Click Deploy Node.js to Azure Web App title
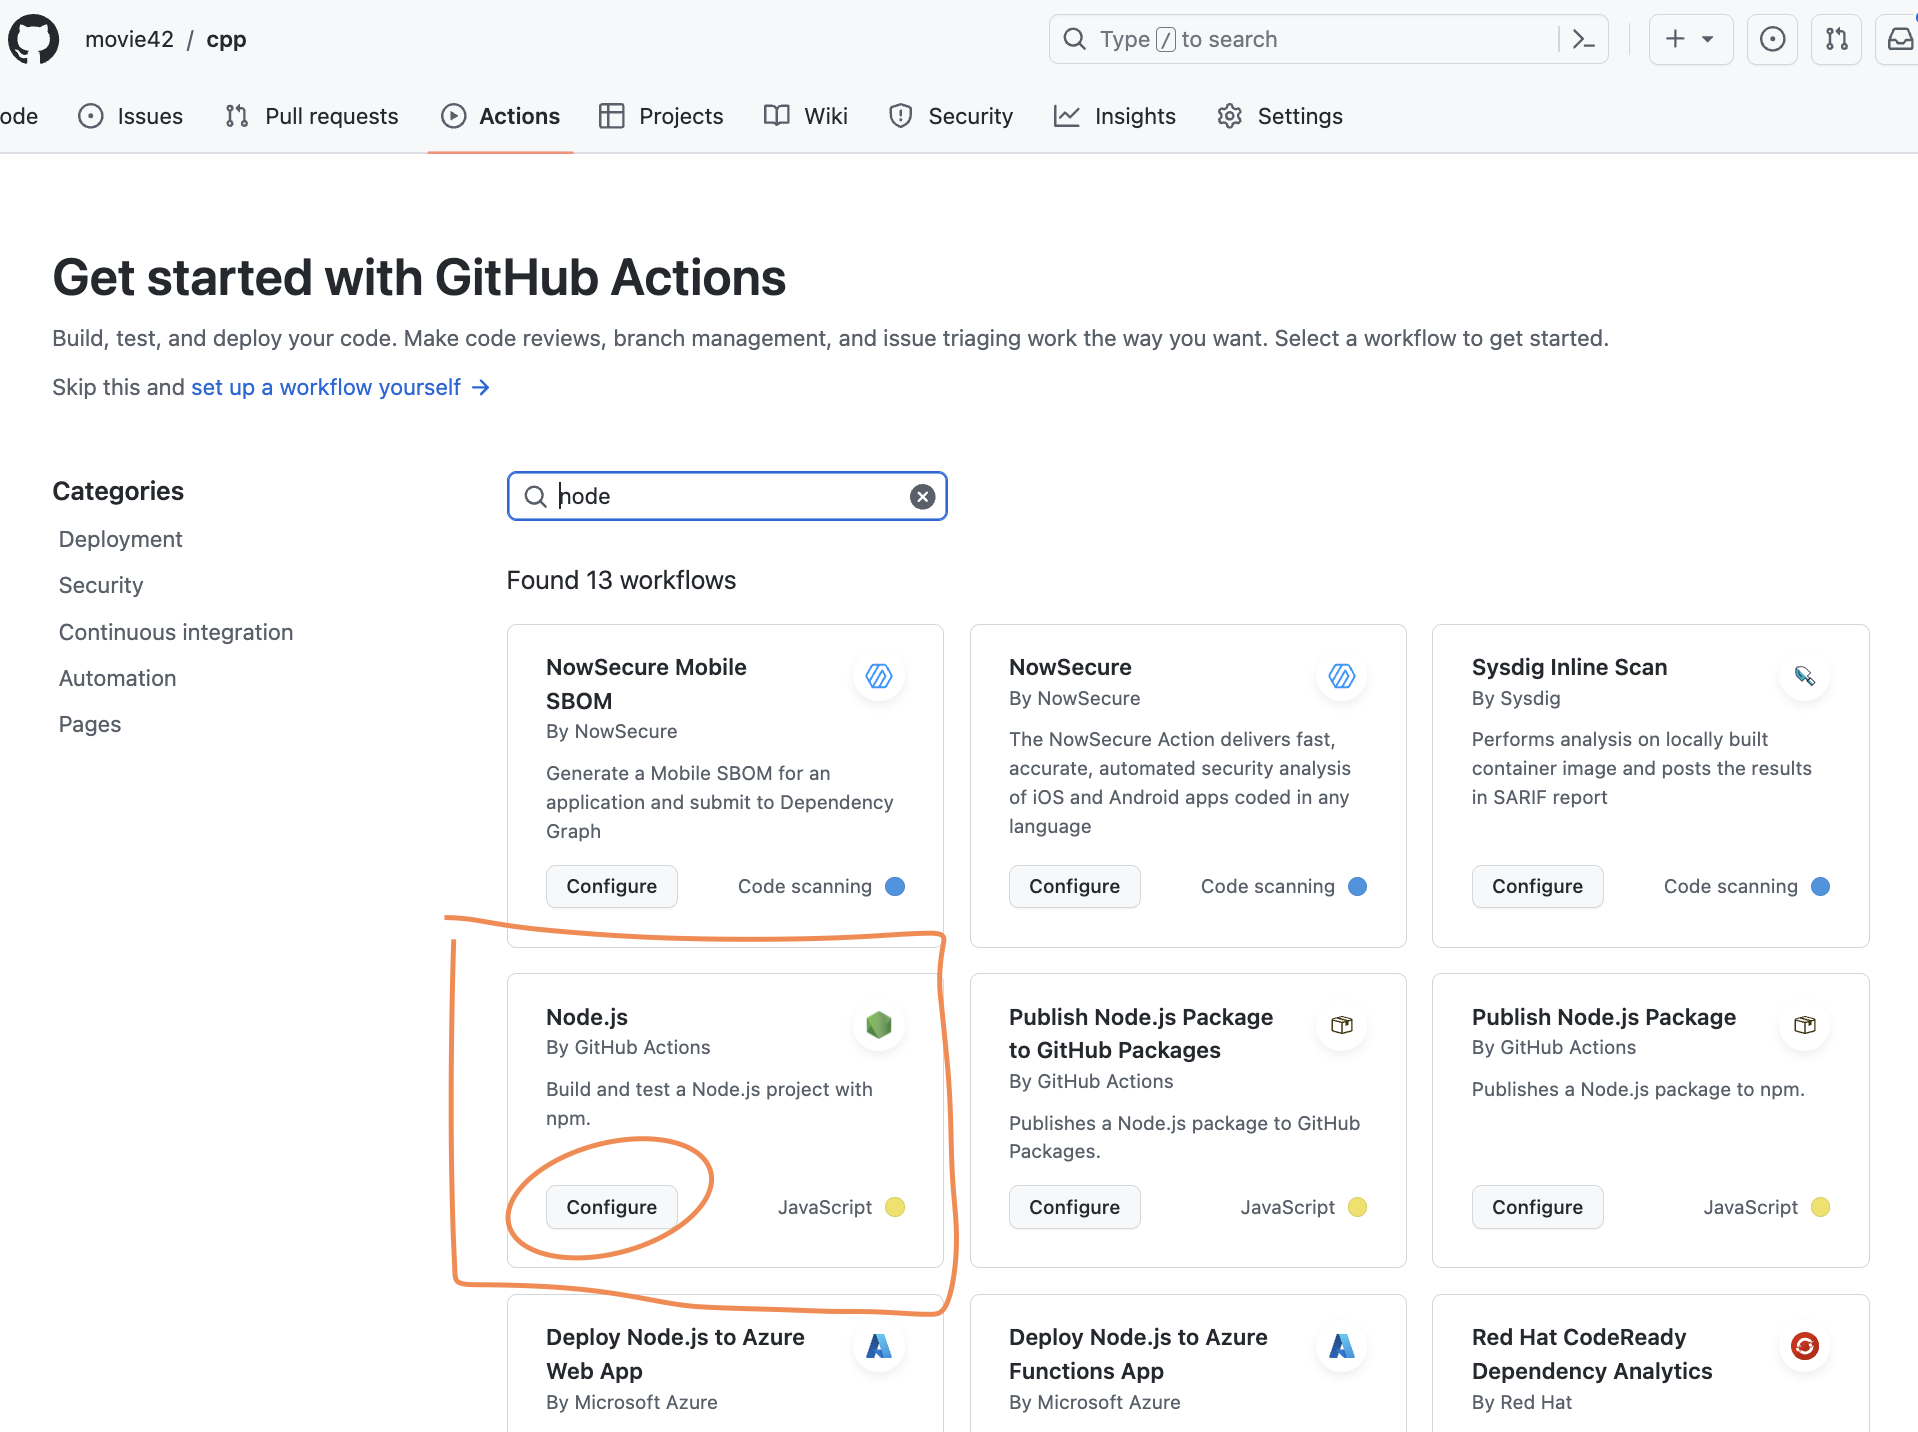This screenshot has width=1918, height=1432. 675,1354
